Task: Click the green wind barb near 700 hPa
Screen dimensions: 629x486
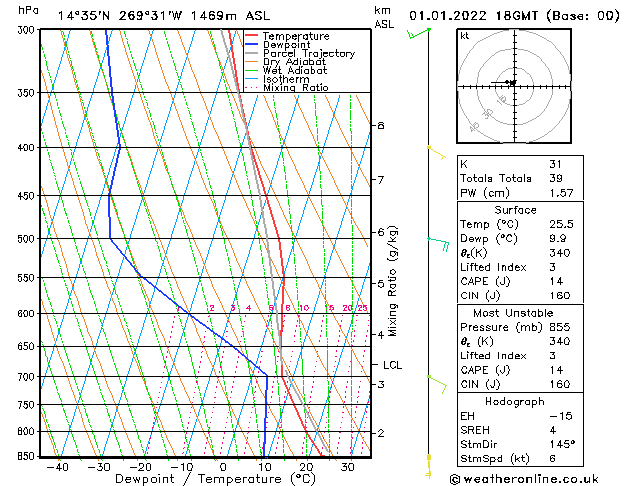Action: coord(436,379)
